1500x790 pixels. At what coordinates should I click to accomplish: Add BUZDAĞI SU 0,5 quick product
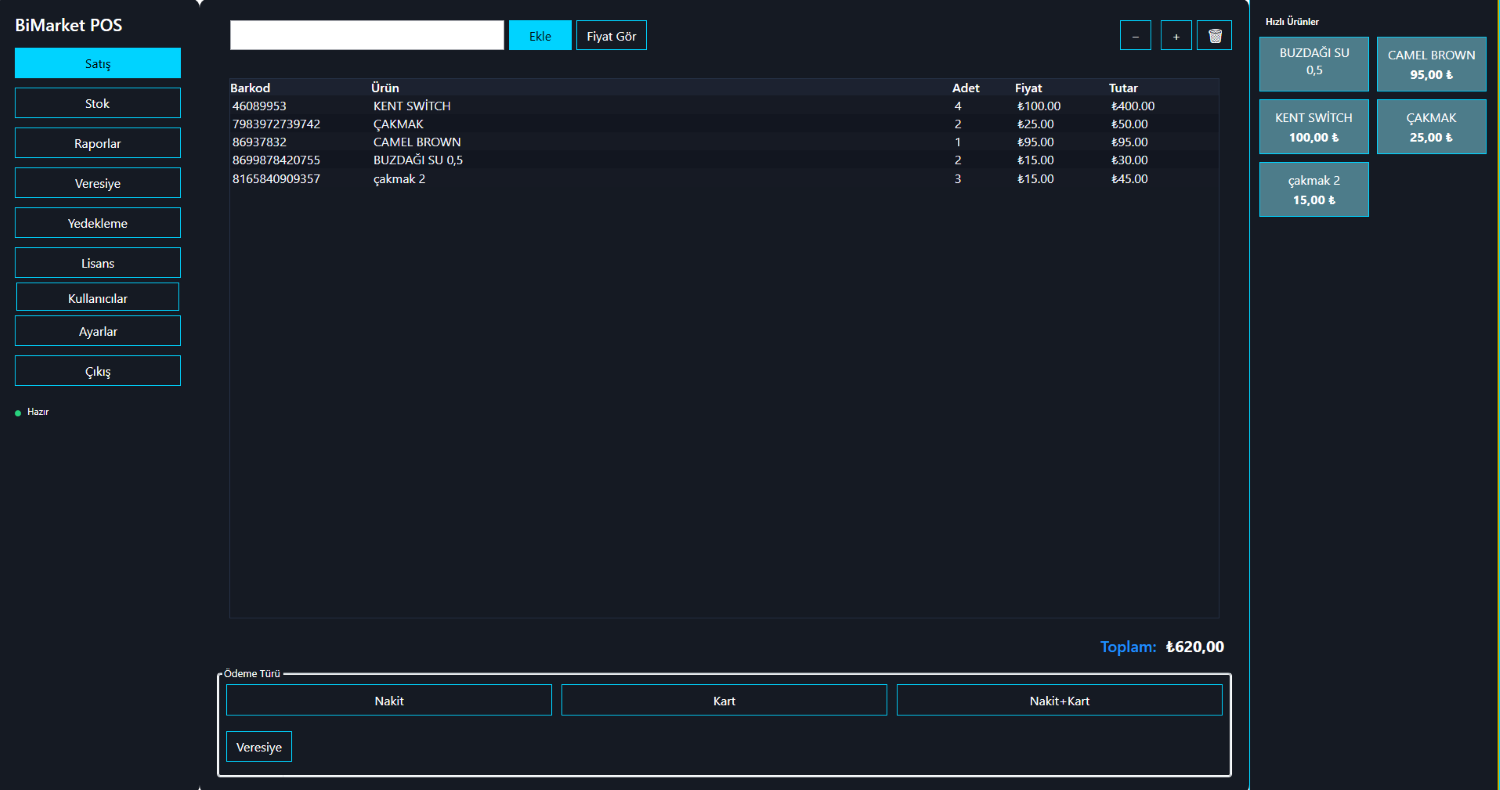coord(1314,64)
